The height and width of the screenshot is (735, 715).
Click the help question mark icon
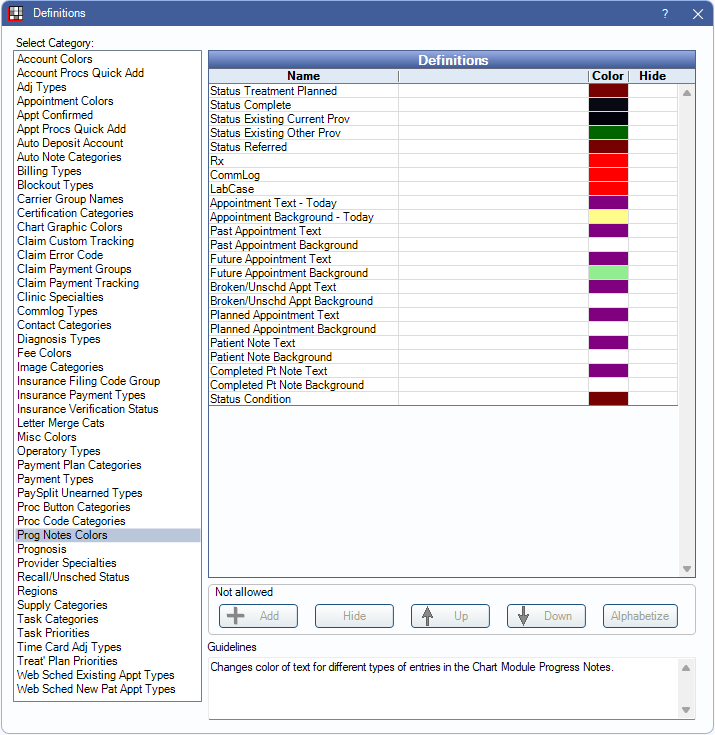click(665, 14)
